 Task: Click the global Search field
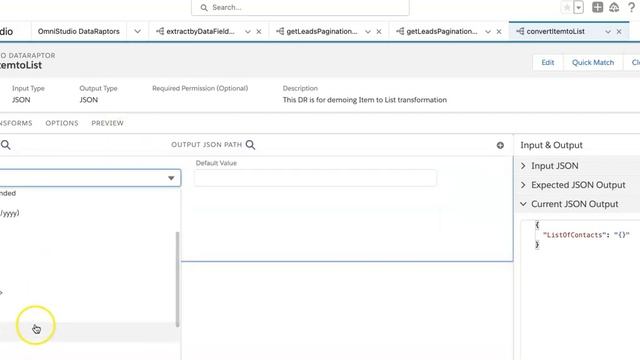click(300, 7)
